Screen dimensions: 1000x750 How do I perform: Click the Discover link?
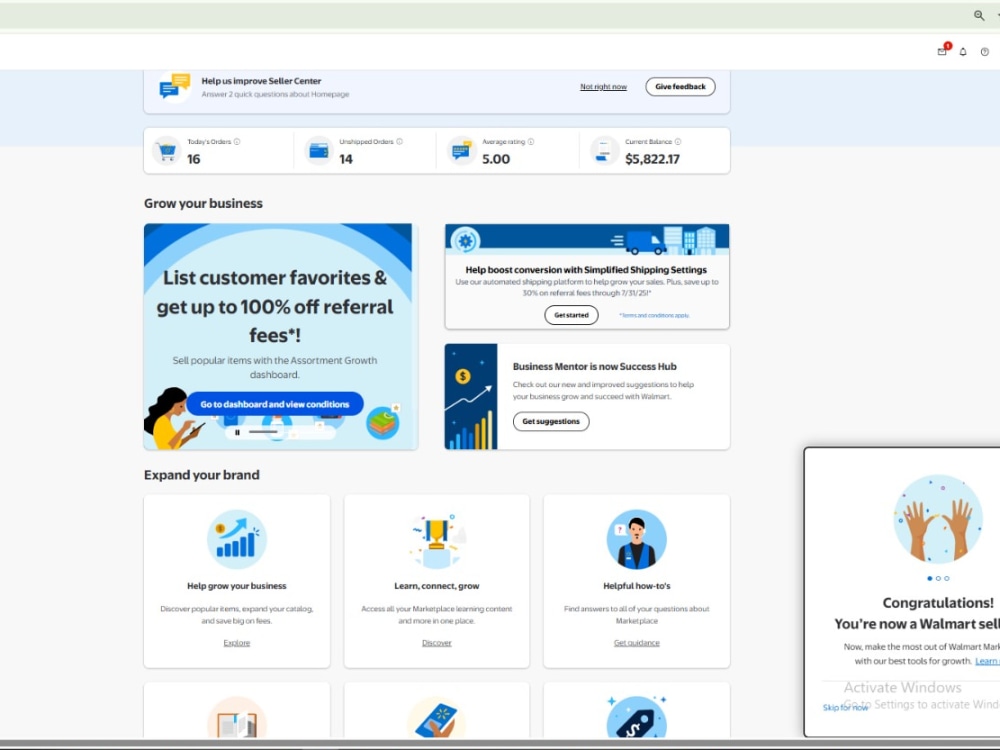[x=437, y=643]
